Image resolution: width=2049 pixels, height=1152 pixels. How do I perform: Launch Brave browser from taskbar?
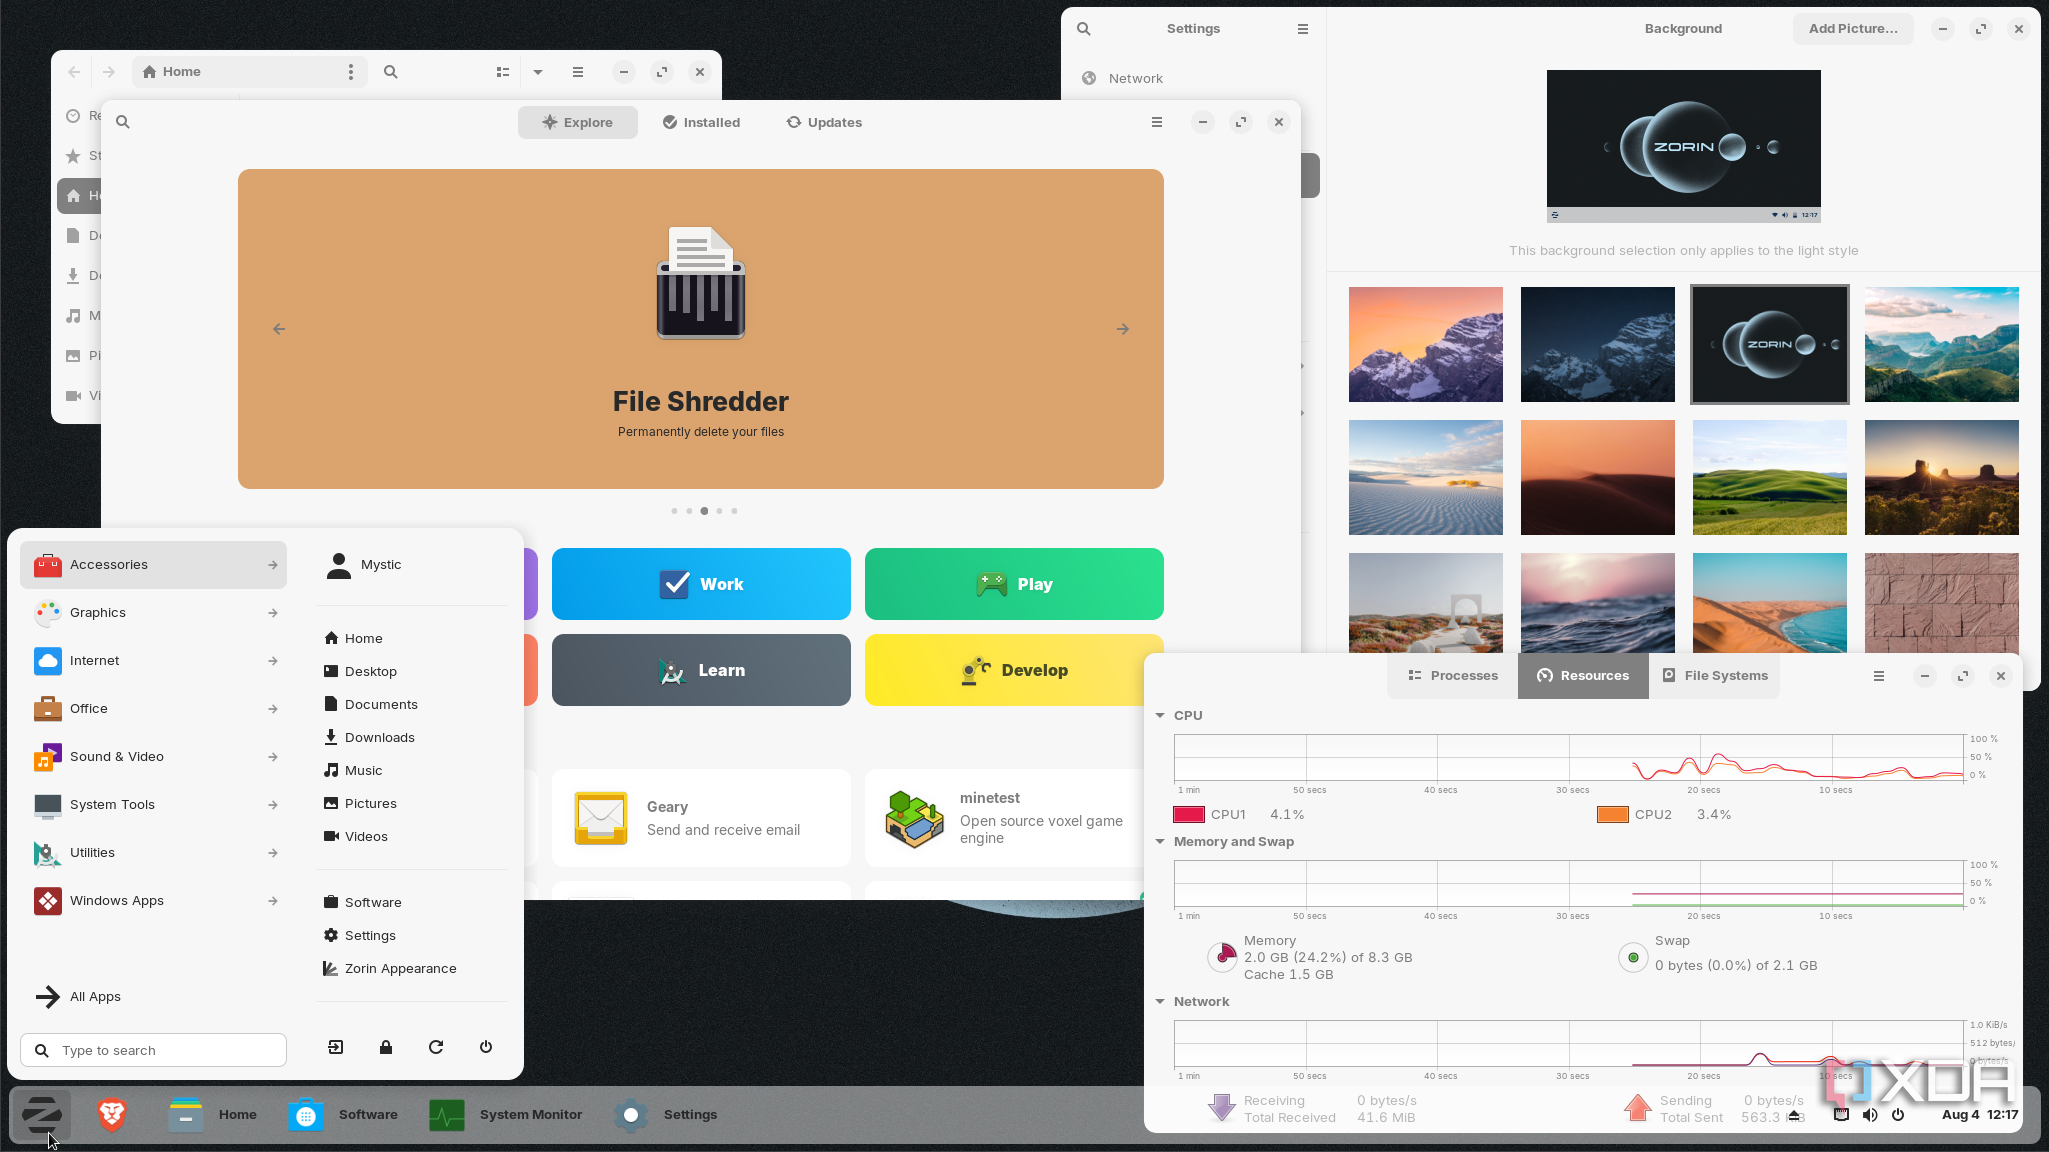click(x=112, y=1114)
